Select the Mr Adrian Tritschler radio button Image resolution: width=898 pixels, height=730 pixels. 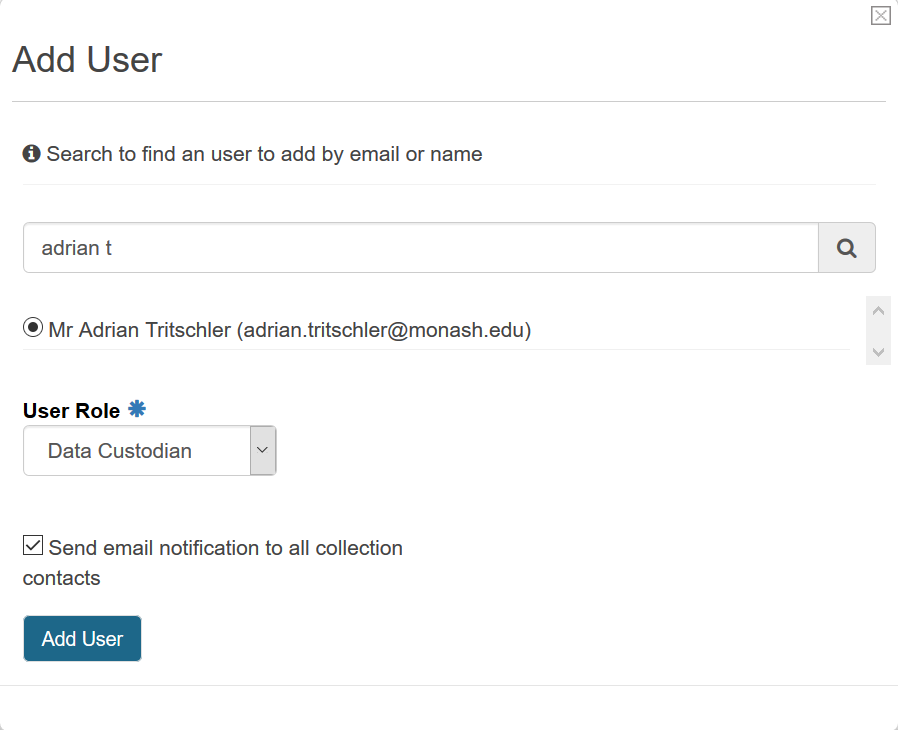[x=33, y=328]
